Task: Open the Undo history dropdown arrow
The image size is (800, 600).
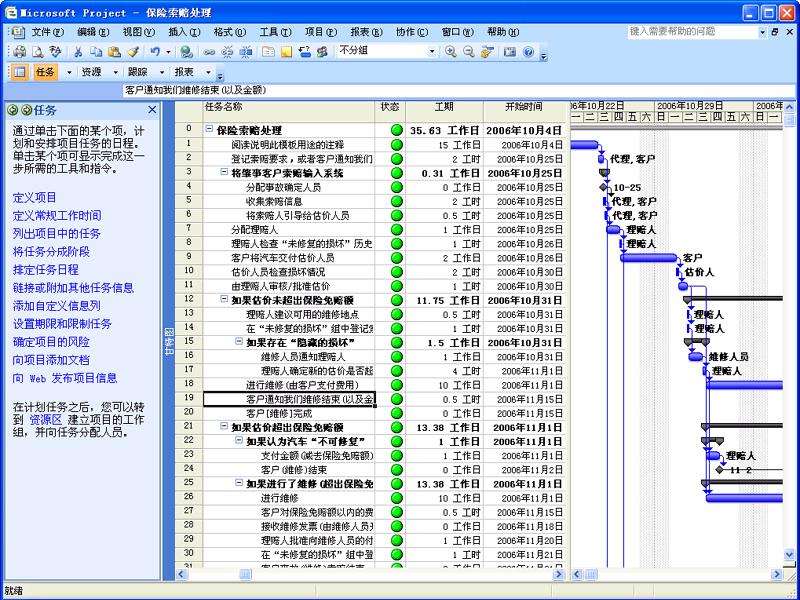Action: (x=168, y=52)
